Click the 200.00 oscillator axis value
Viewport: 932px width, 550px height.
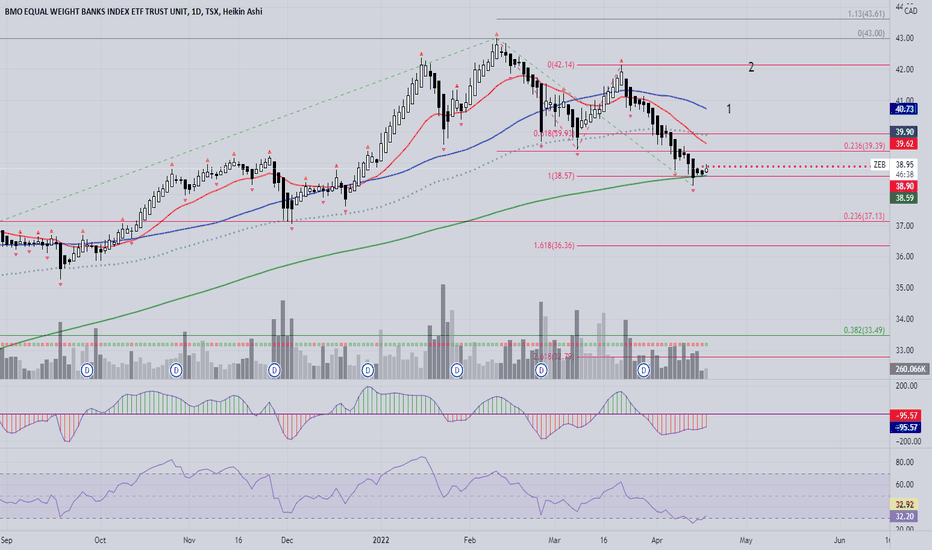906,386
